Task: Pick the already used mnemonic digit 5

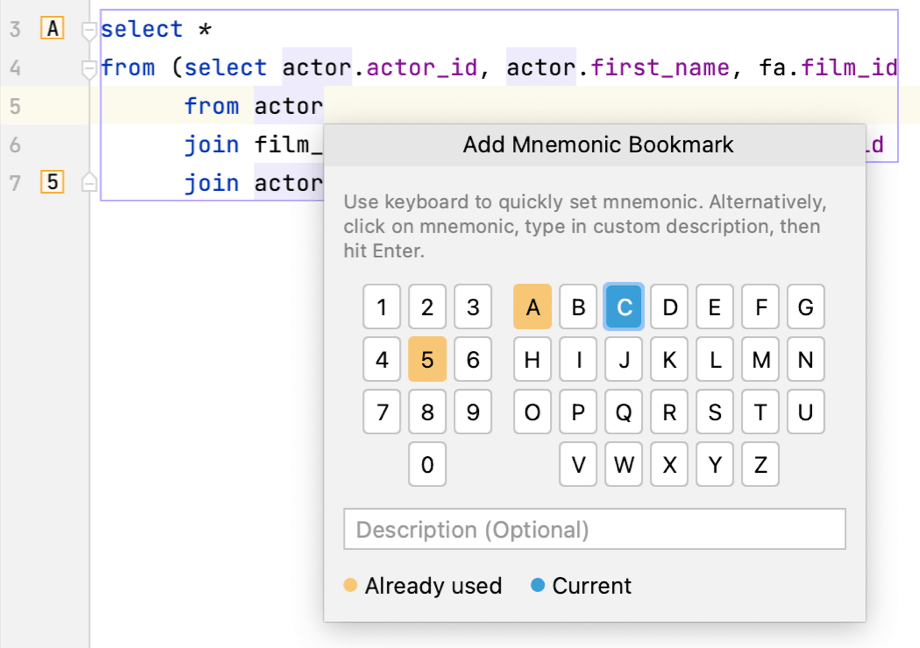Action: [x=427, y=359]
